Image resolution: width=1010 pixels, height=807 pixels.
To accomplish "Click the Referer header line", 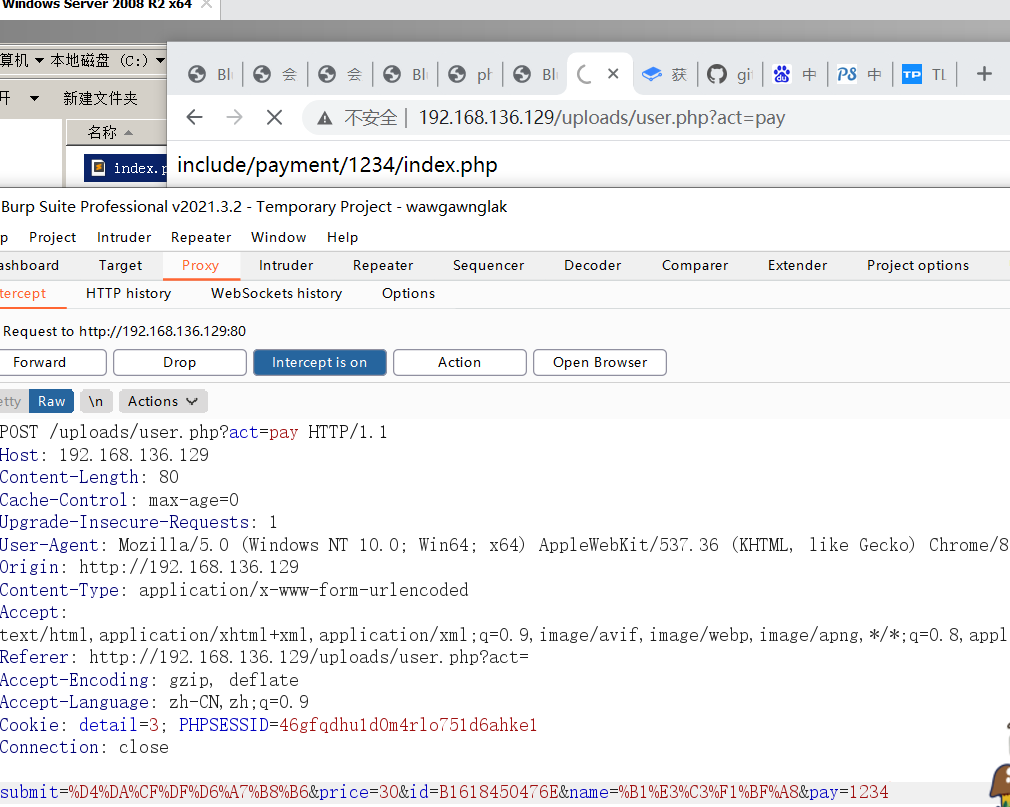I will (x=264, y=658).
